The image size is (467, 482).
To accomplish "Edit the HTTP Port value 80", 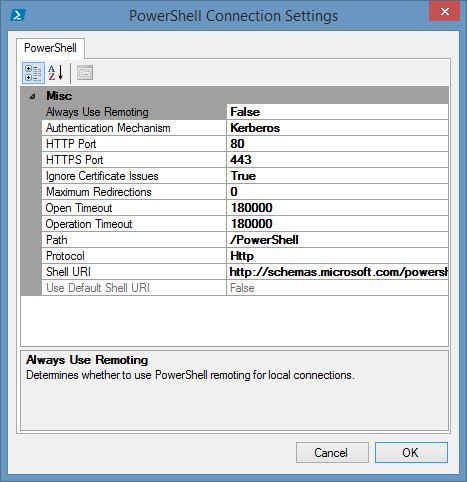I will tap(337, 144).
